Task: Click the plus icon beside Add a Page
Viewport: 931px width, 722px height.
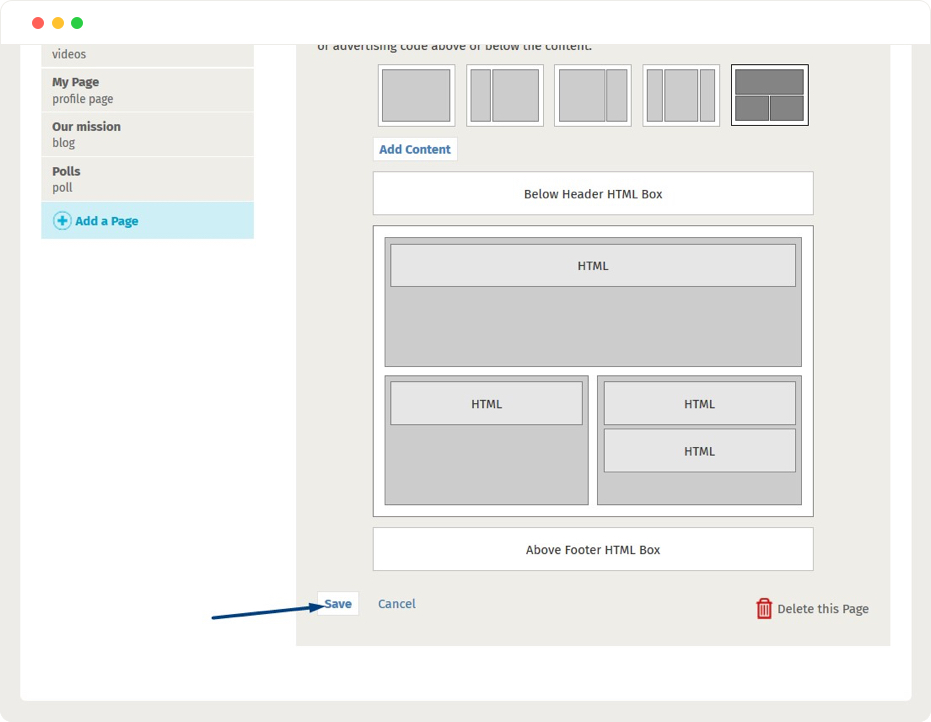Action: (62, 221)
